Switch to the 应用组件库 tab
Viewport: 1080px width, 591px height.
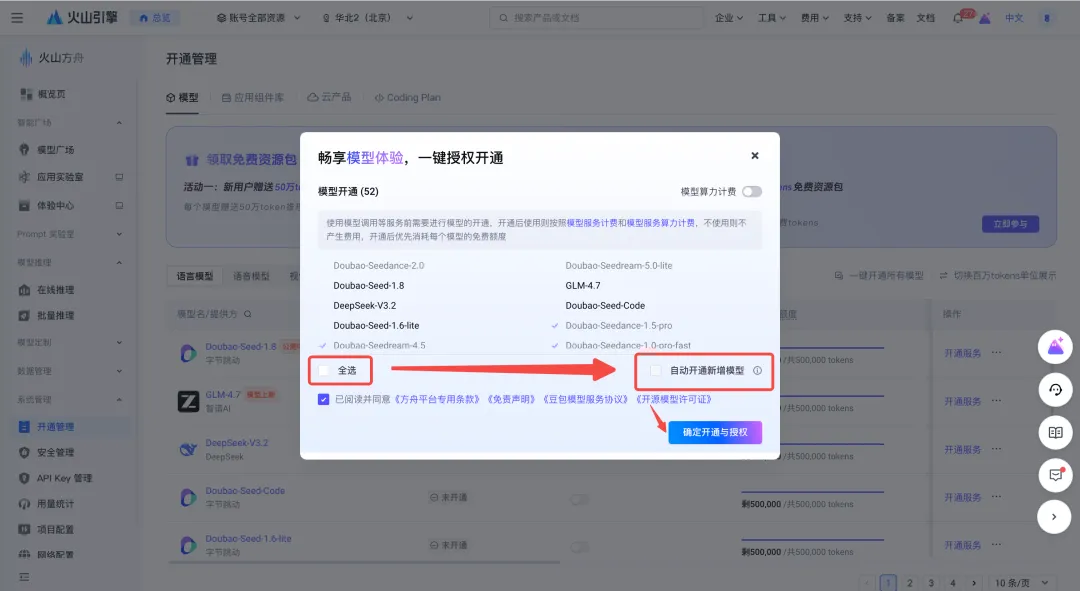tap(253, 98)
